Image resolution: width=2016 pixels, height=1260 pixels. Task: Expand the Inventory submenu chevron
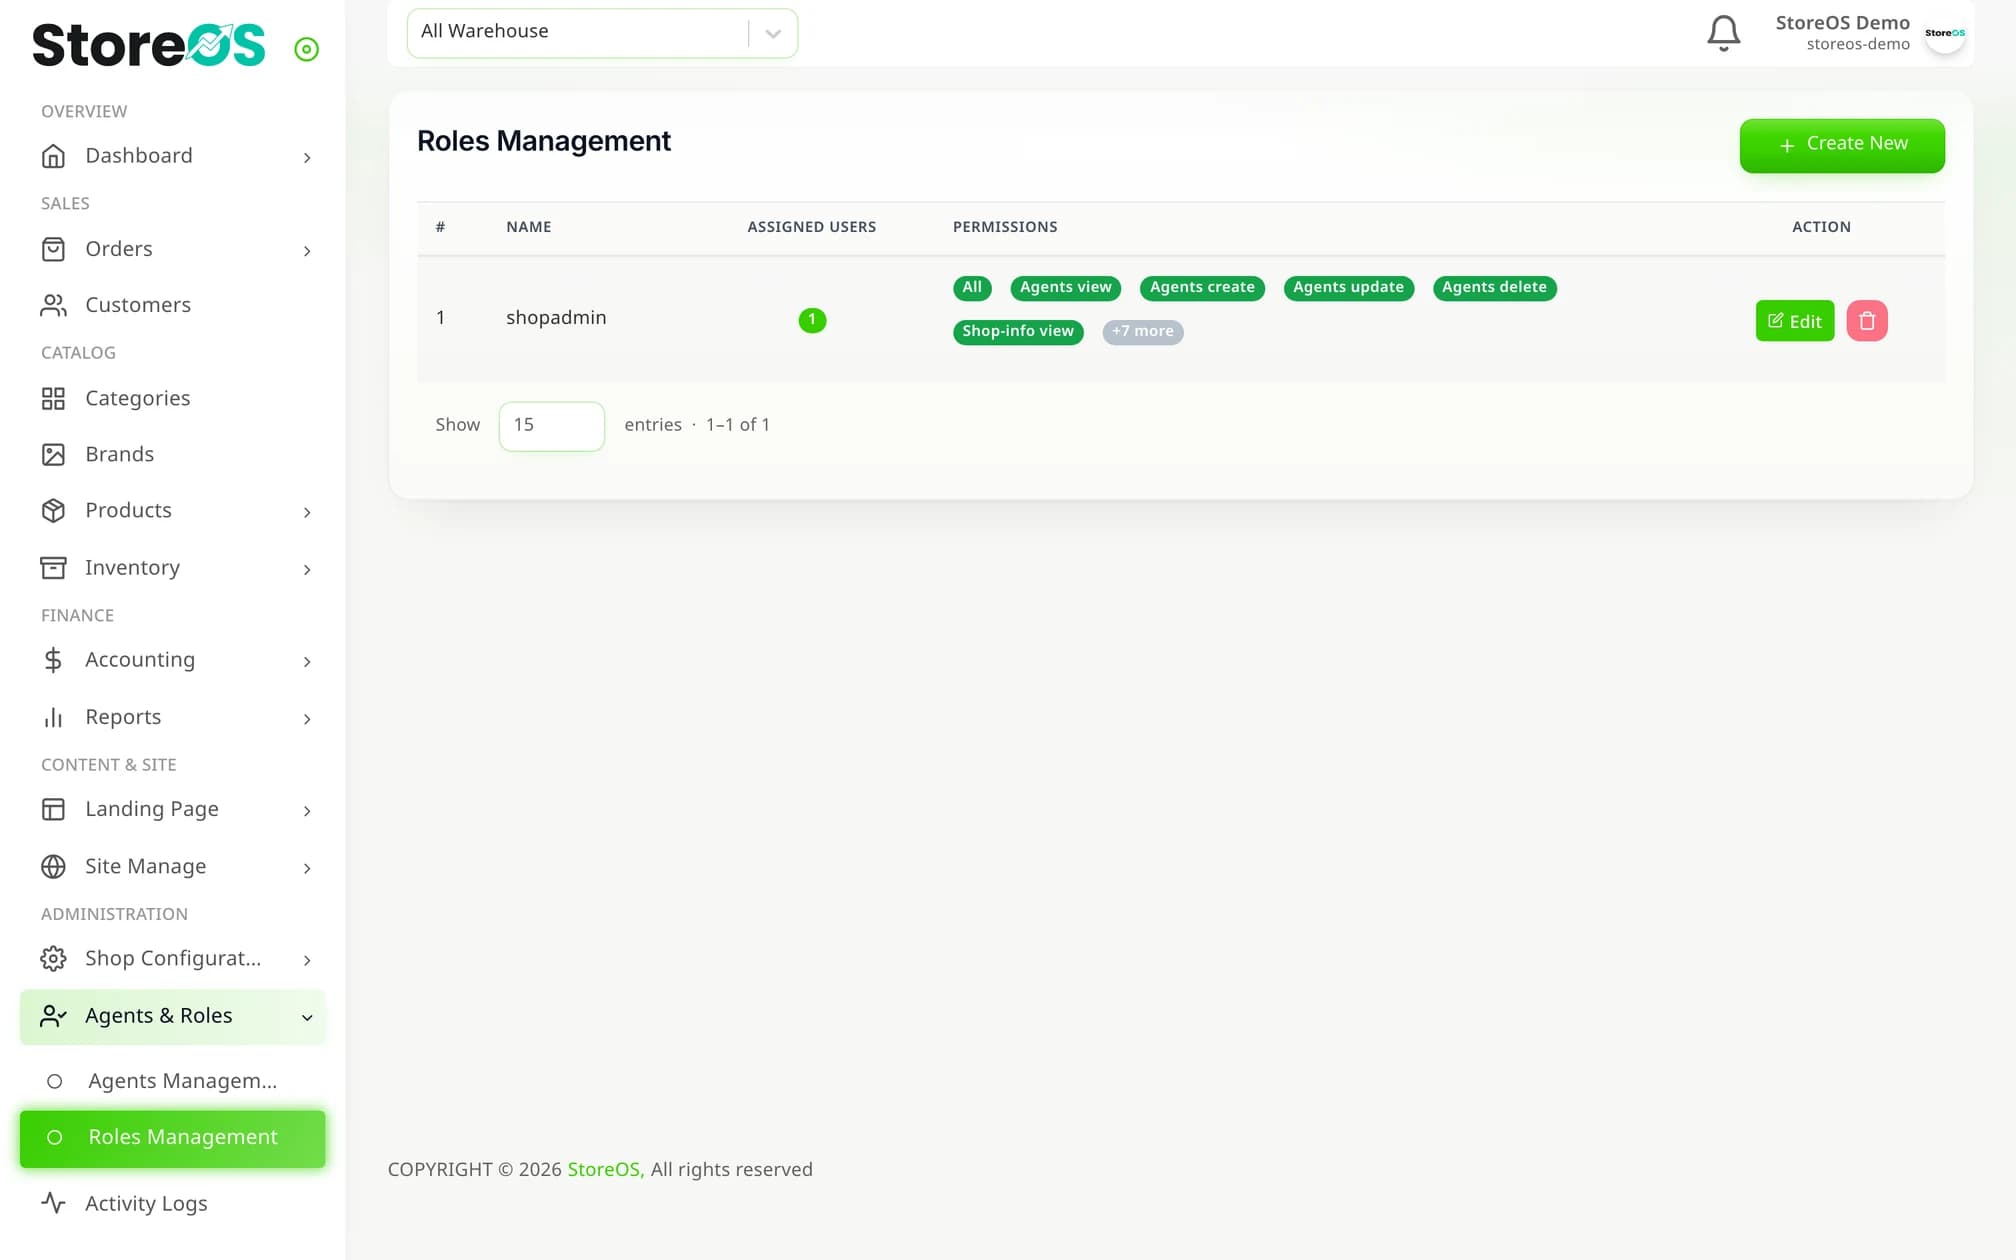[x=307, y=569]
